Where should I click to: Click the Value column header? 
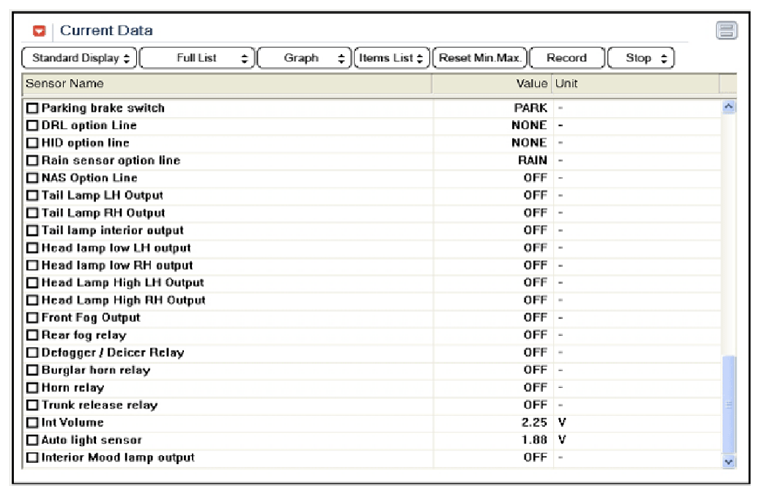[491, 84]
